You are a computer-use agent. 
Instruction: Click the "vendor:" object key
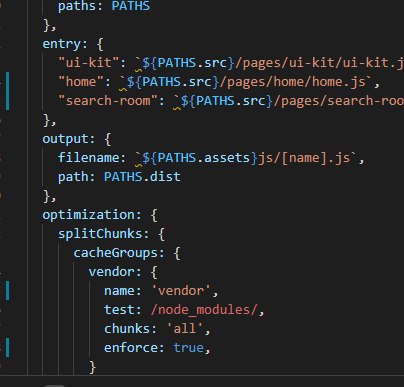[115, 272]
